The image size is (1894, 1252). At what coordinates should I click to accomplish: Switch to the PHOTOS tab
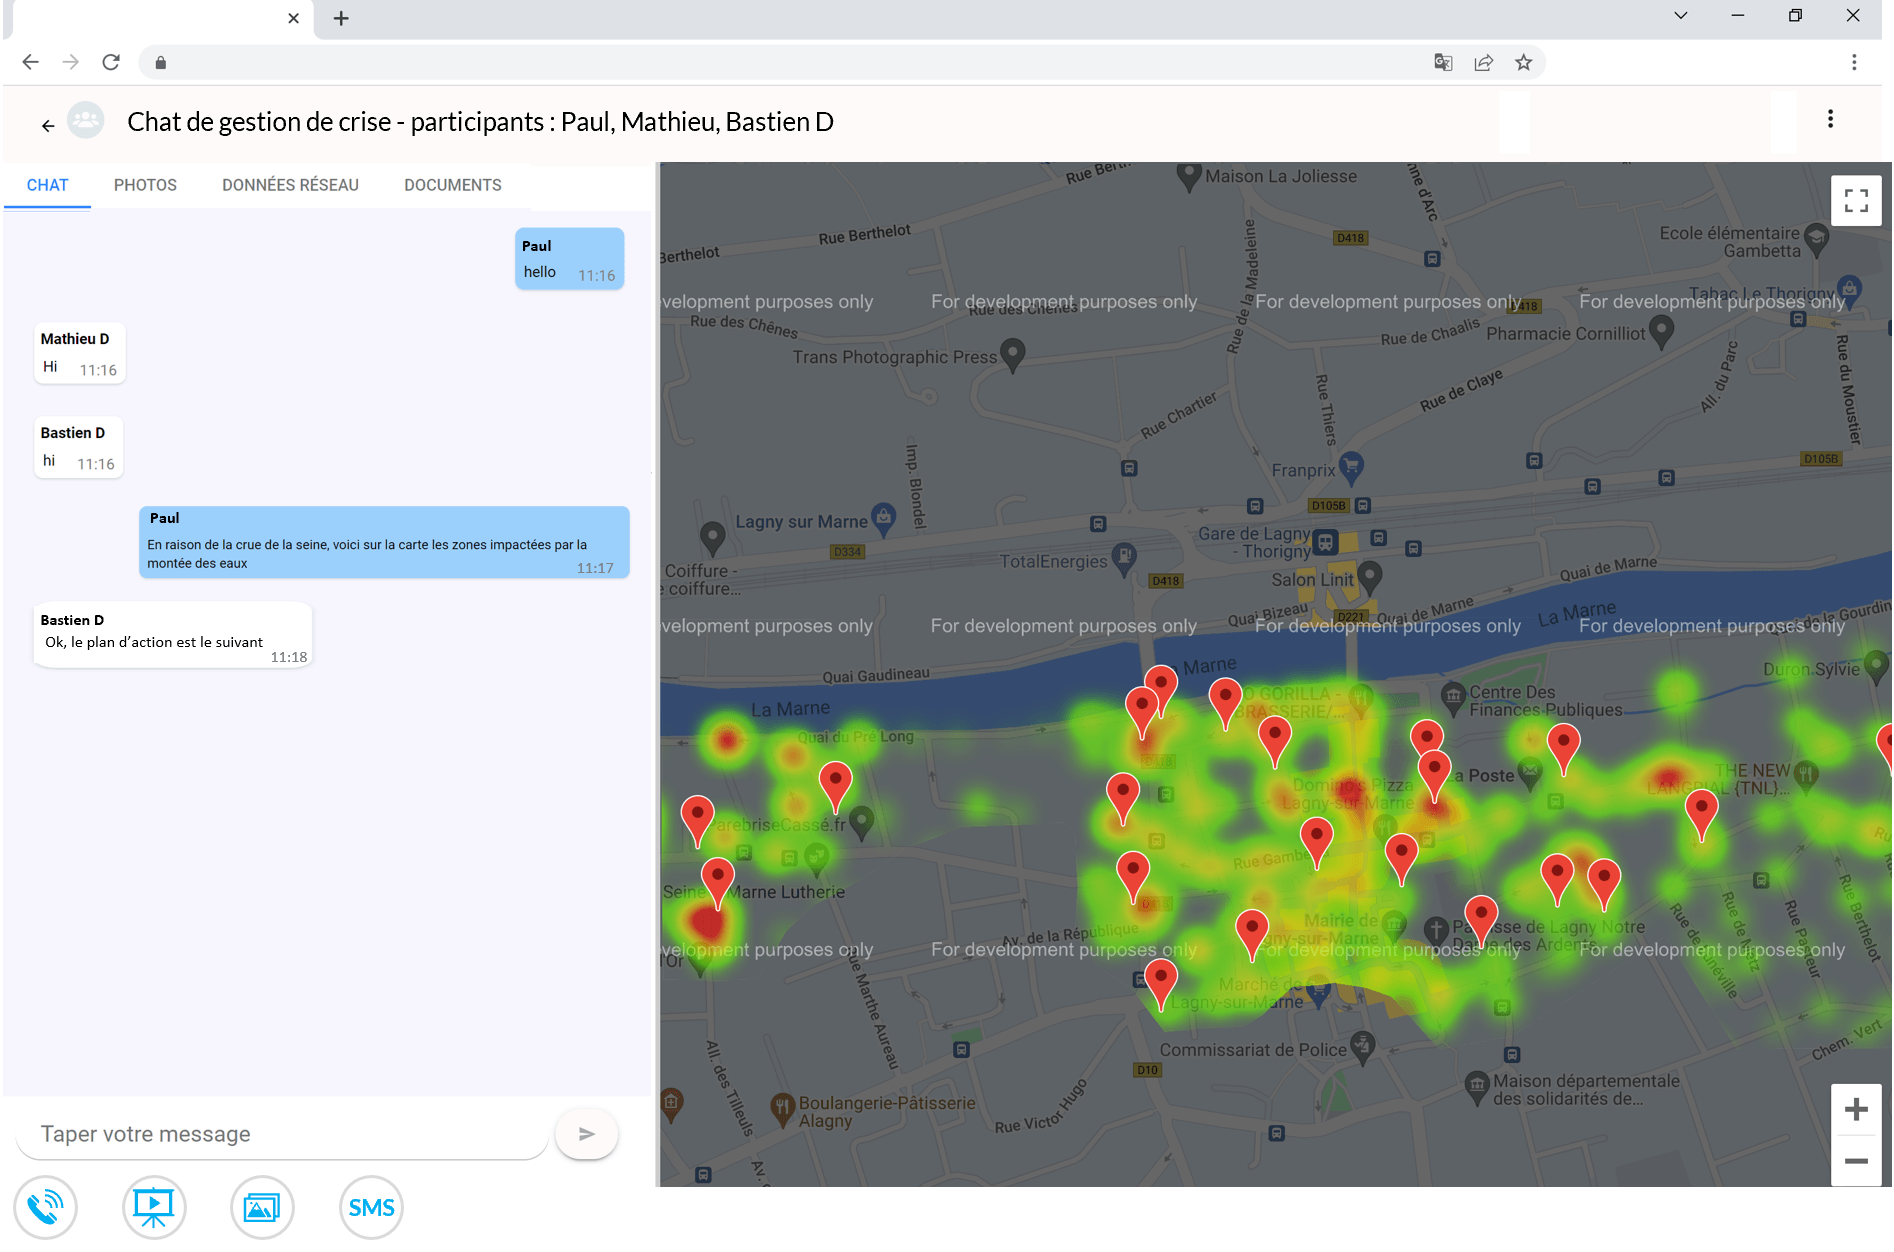(x=145, y=185)
